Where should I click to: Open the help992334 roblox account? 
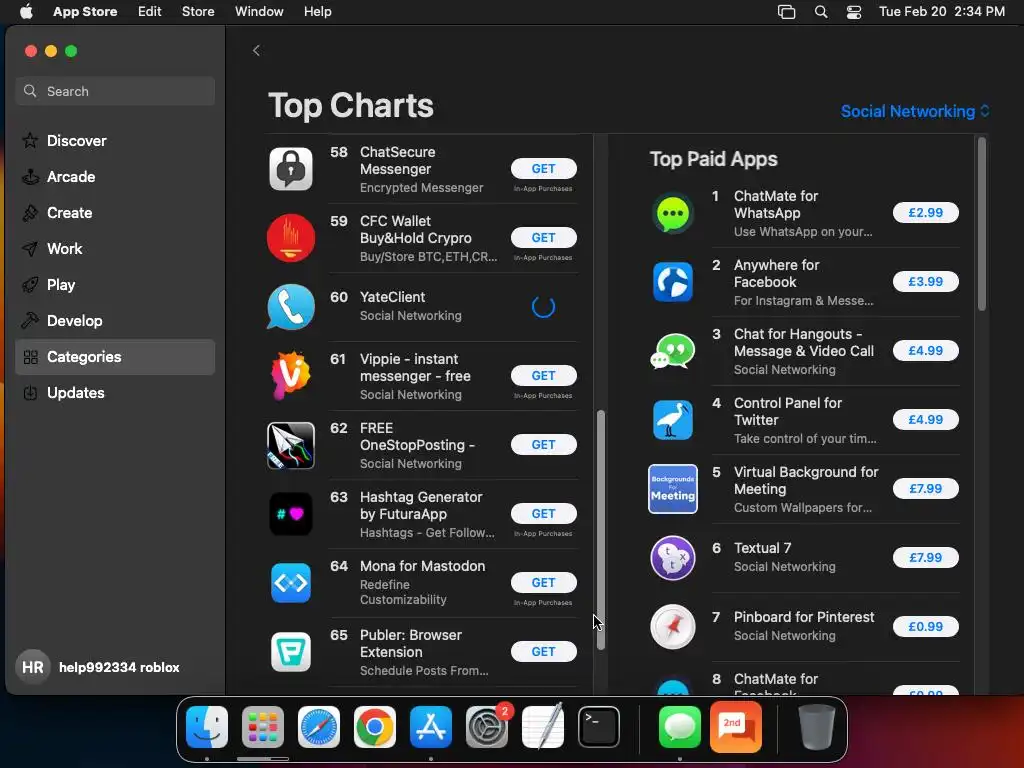tap(98, 667)
